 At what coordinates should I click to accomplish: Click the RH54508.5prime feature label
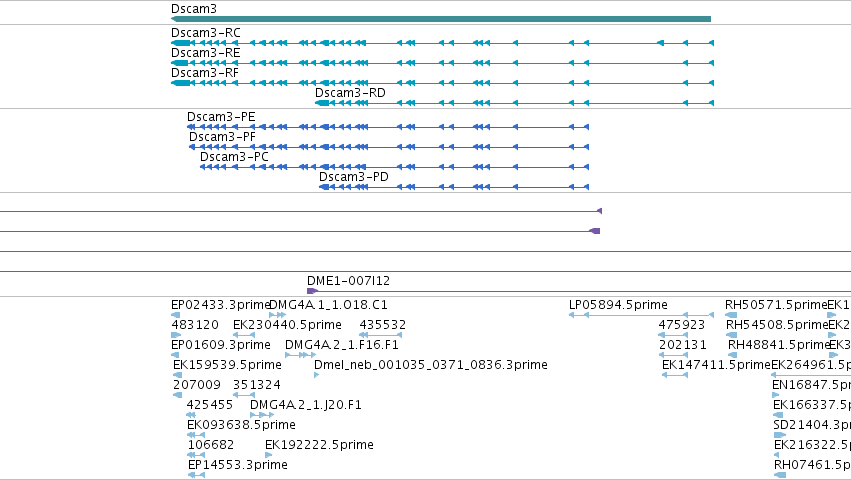[x=777, y=325]
